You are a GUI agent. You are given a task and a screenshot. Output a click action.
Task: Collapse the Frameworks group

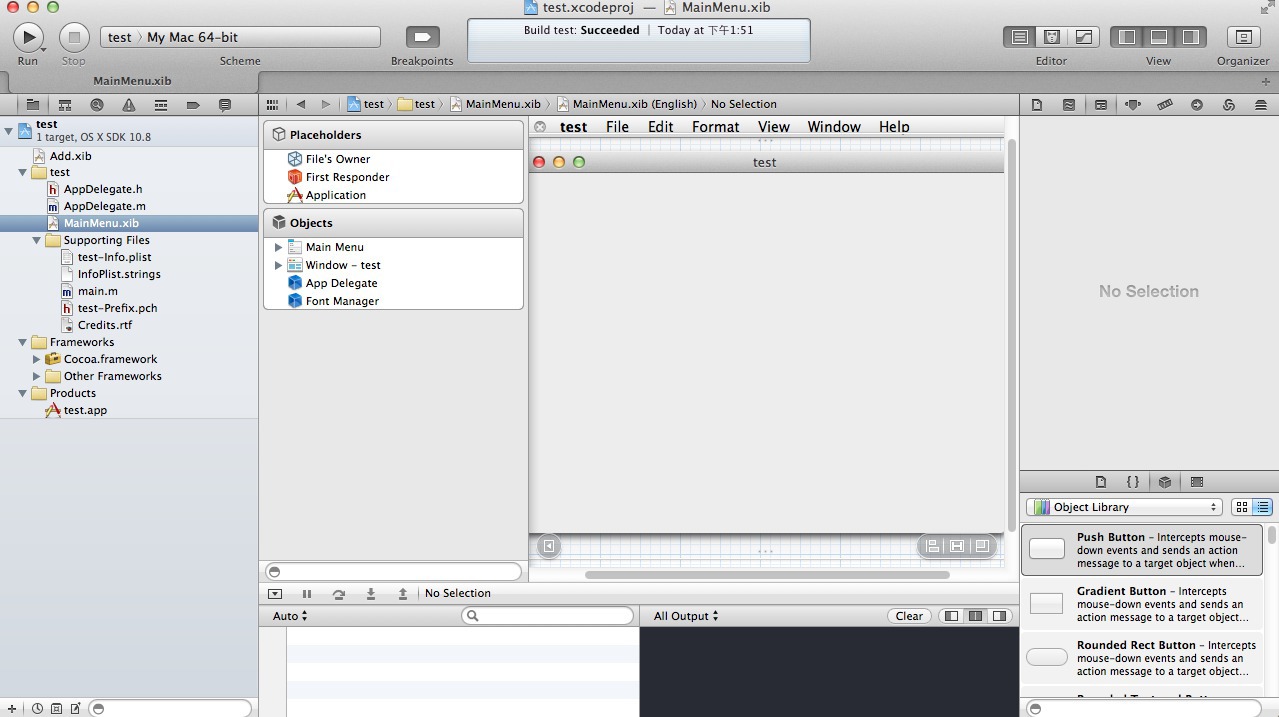[23, 342]
